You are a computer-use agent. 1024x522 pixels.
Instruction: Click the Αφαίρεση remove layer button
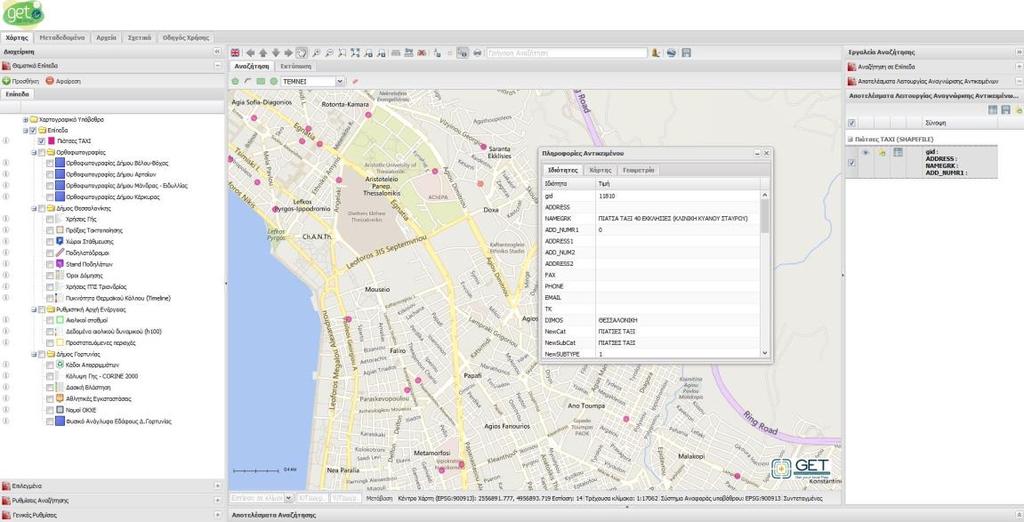click(x=63, y=81)
